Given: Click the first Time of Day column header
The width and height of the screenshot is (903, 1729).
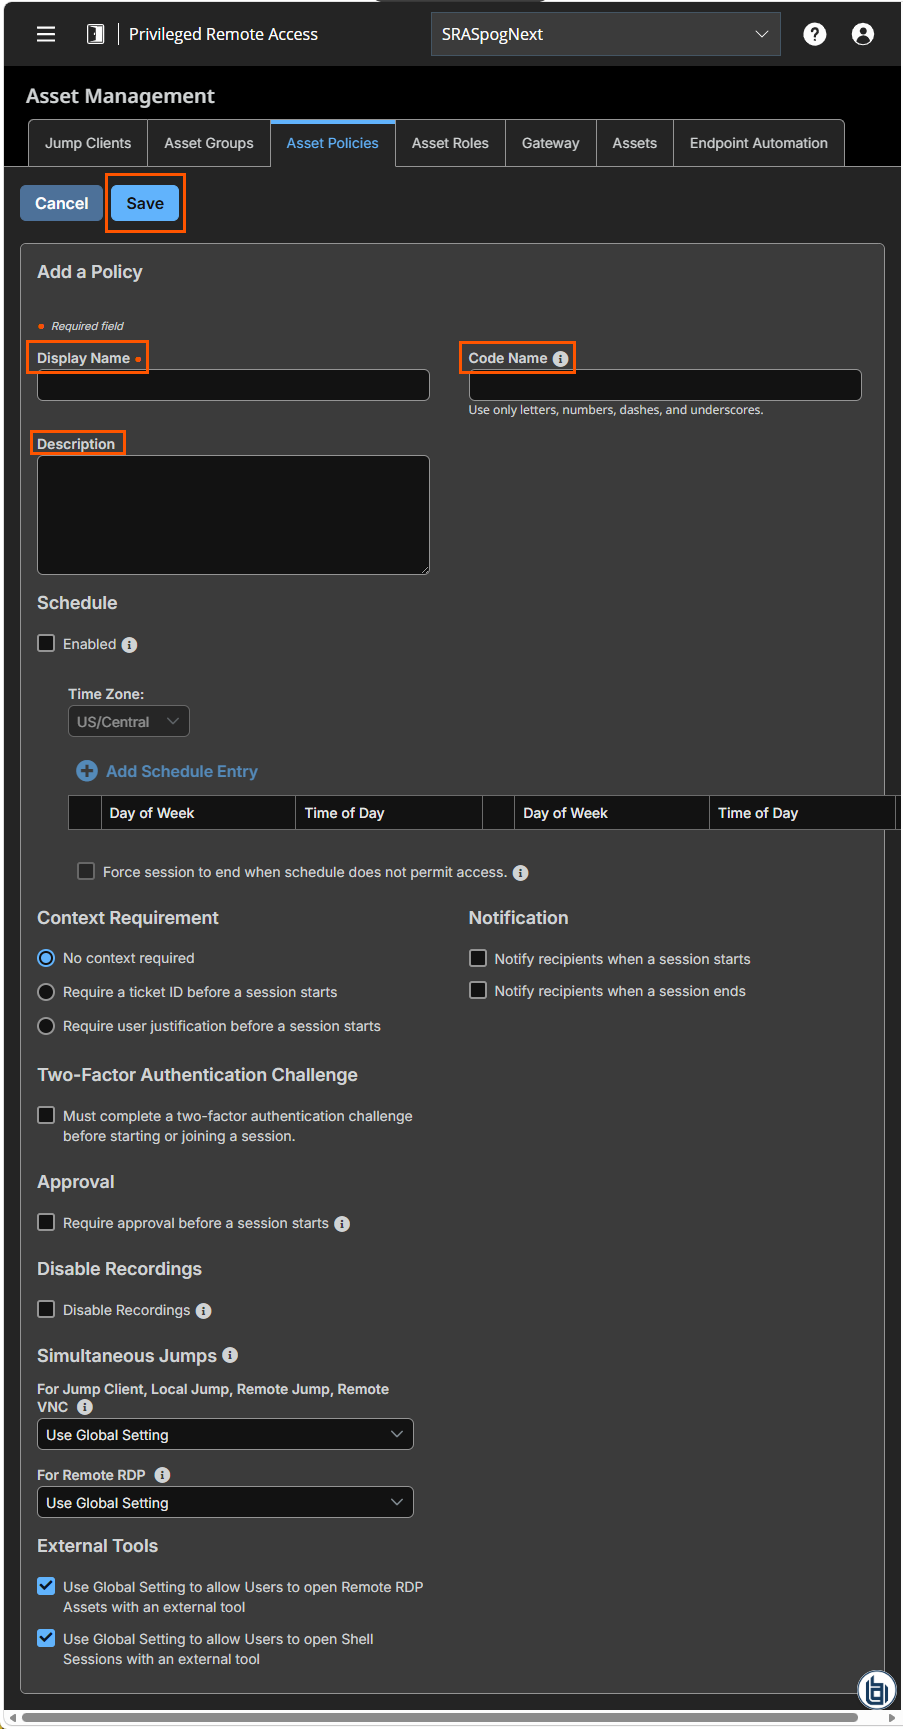Looking at the screenshot, I should click(389, 813).
